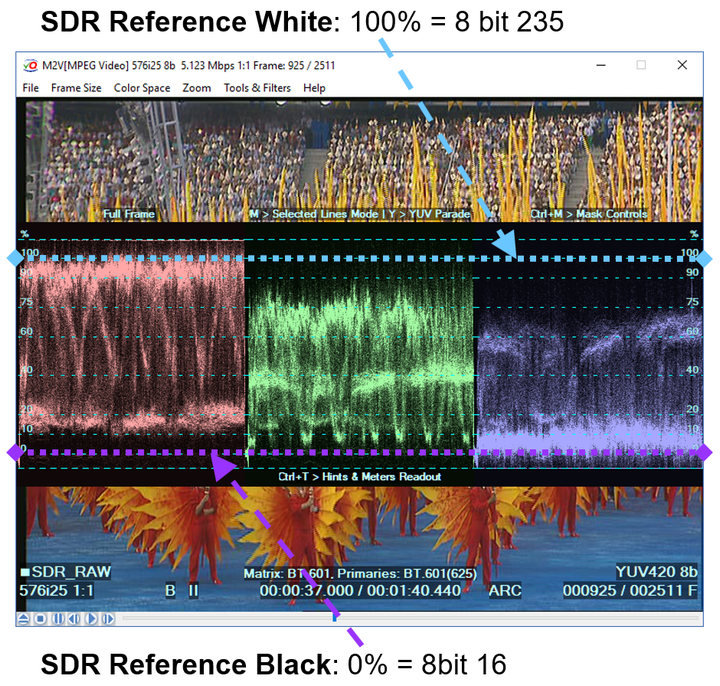Open the Tools & Filters menu
Viewport: 720px width, 686px height.
click(258, 88)
